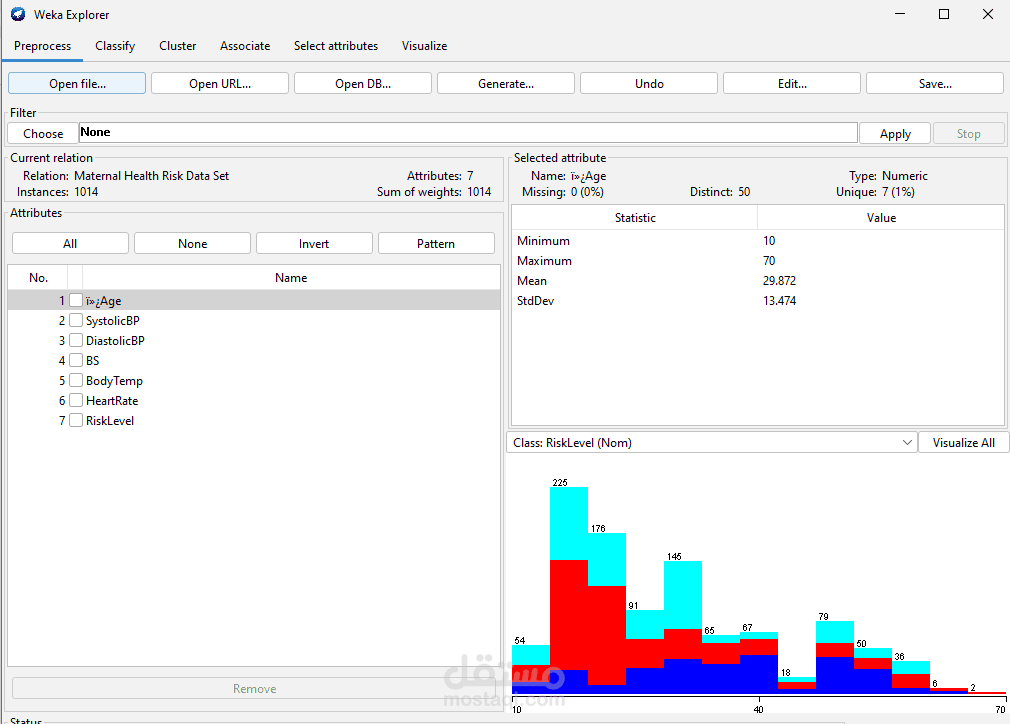Click the No. column header

pyautogui.click(x=38, y=278)
